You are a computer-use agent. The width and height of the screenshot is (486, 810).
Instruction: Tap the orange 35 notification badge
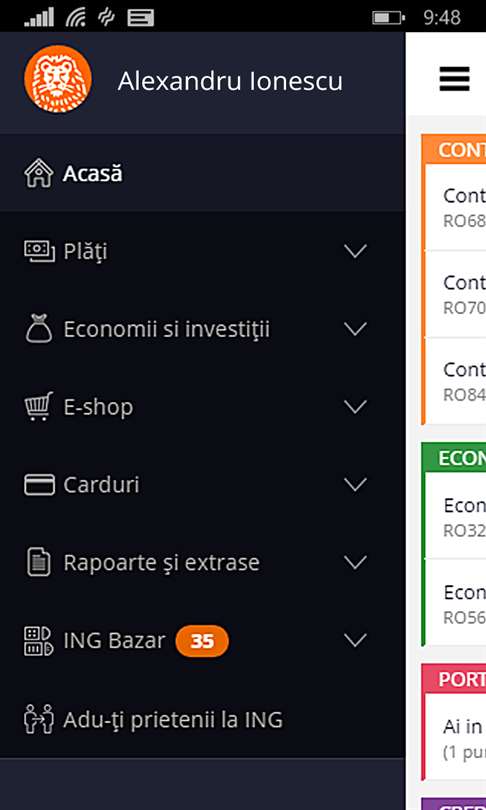(x=202, y=641)
